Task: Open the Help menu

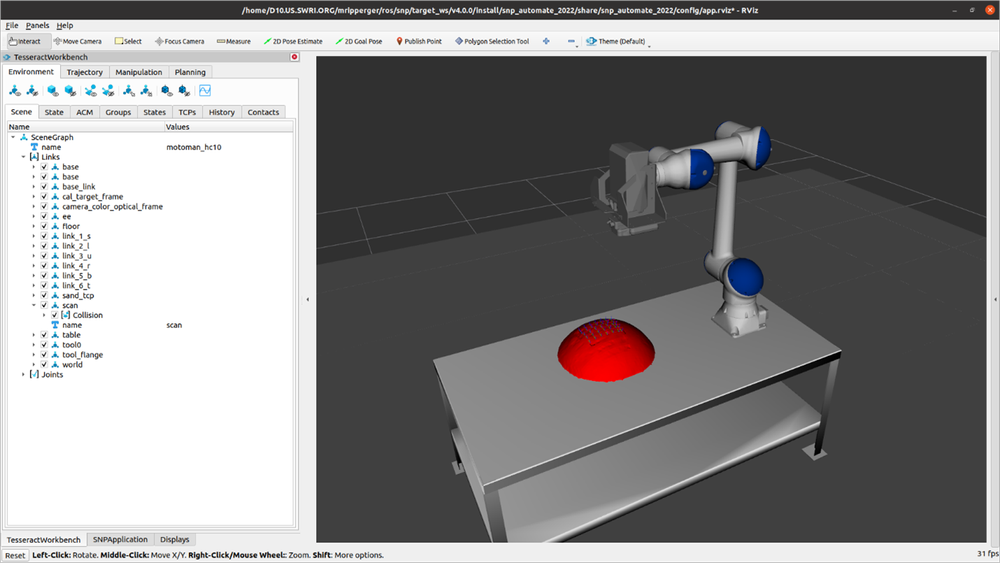Action: pos(64,26)
